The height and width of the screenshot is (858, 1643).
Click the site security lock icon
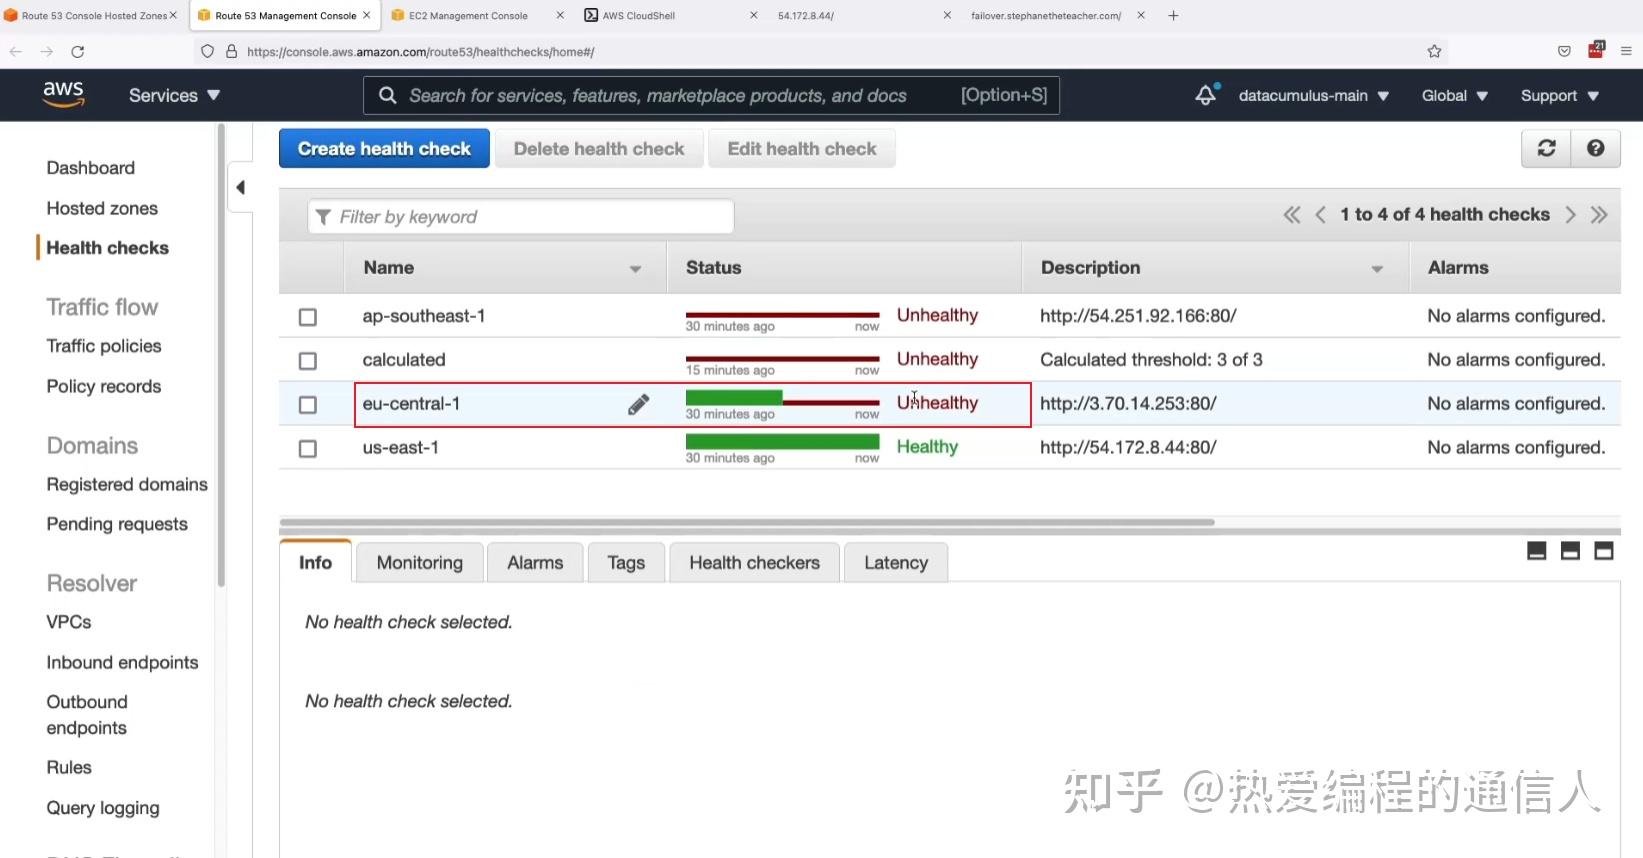coord(232,51)
